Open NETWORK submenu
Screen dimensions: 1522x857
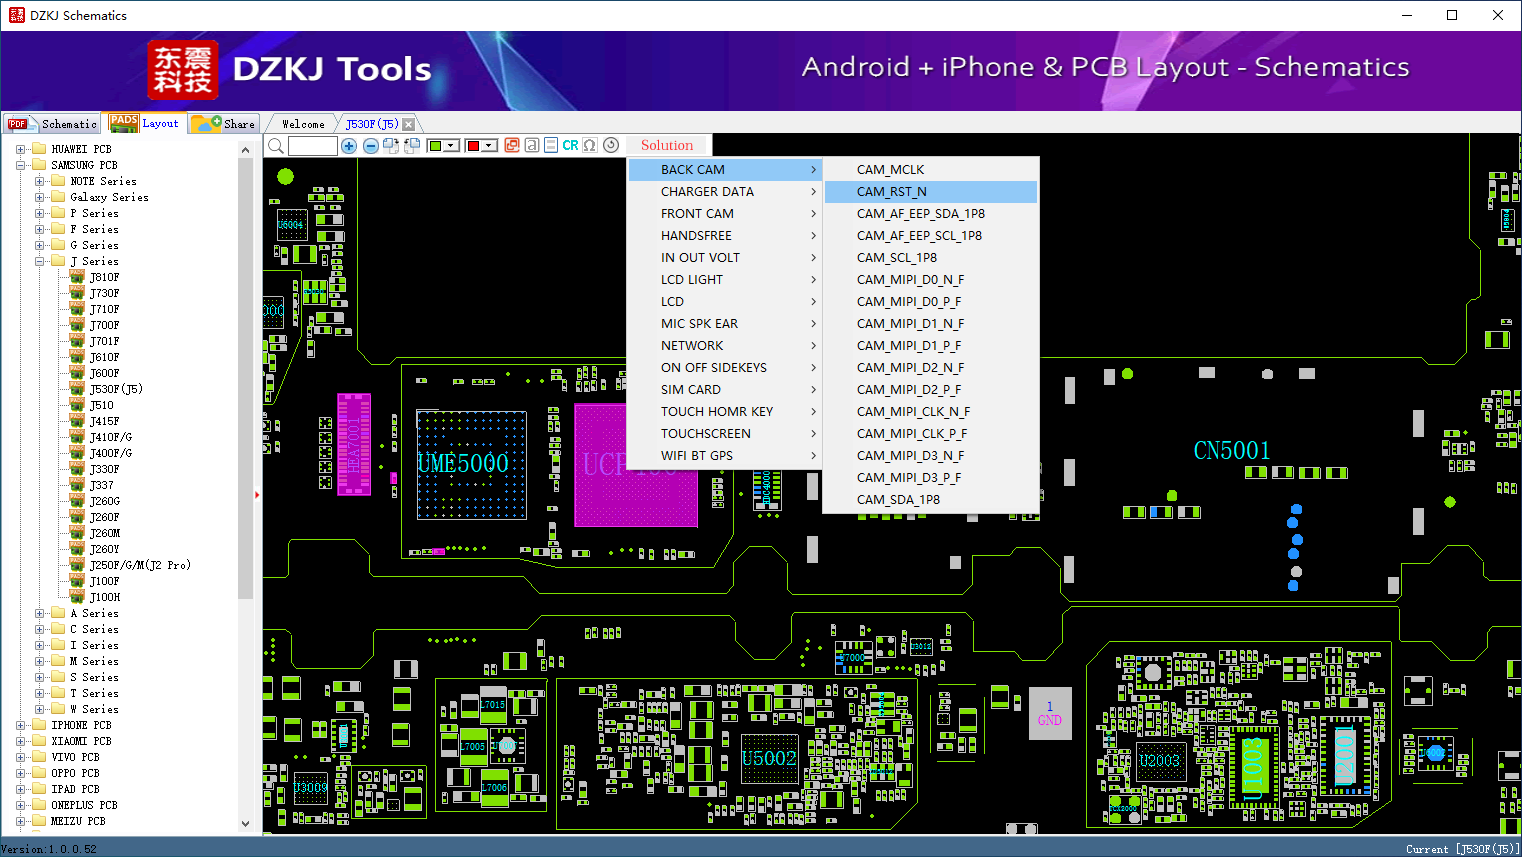tap(726, 346)
